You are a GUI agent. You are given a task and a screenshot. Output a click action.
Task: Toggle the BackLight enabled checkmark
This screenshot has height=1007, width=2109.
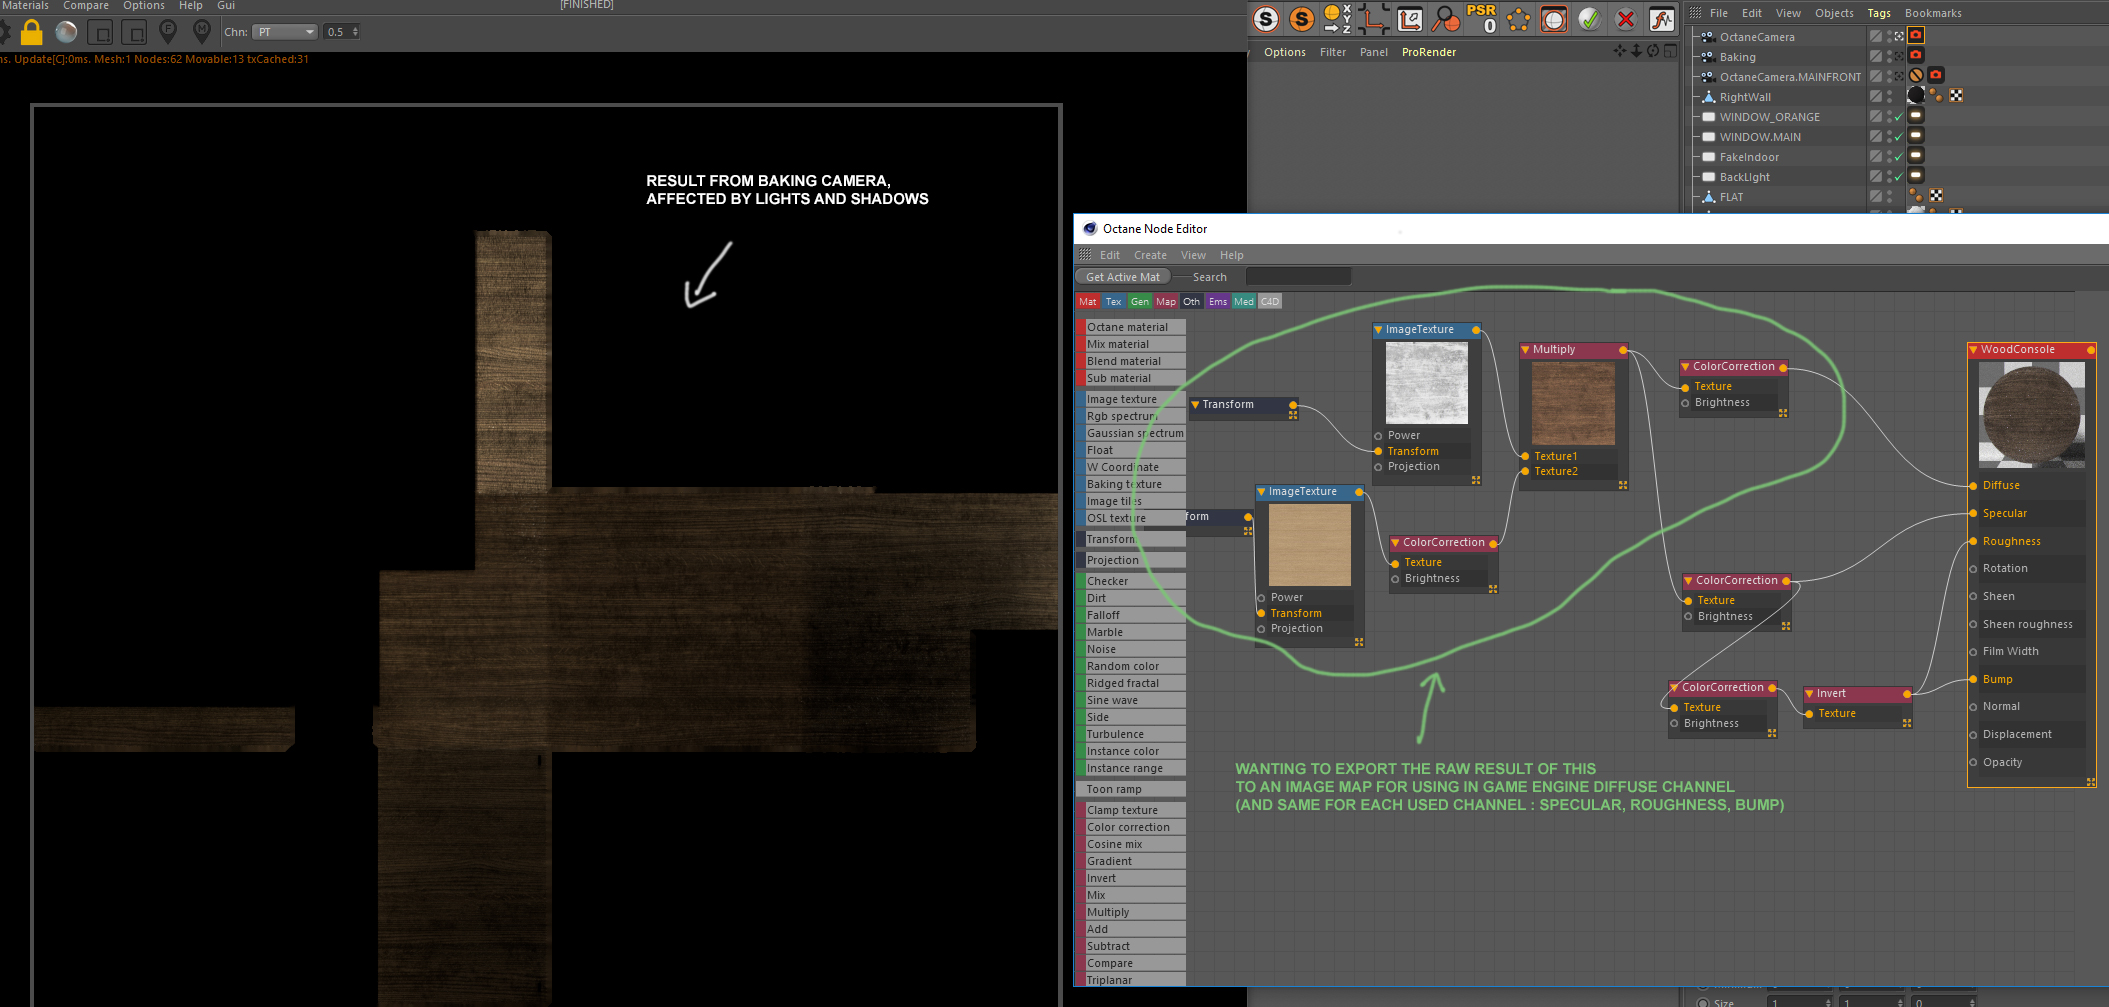pos(1898,177)
